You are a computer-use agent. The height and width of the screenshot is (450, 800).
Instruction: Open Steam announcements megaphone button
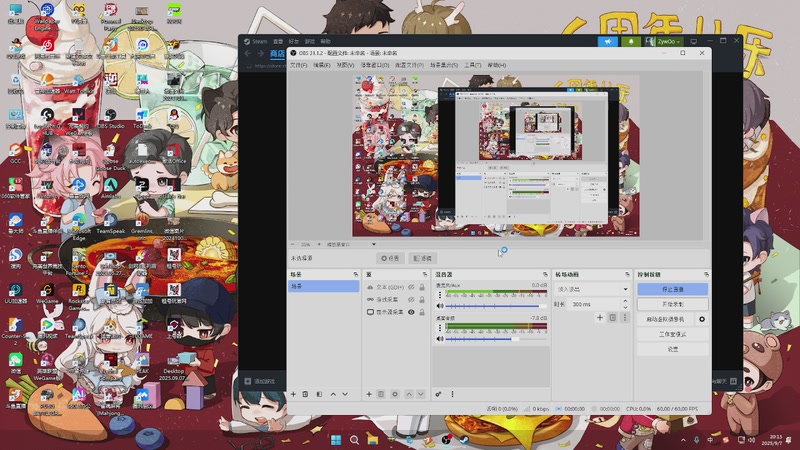click(608, 41)
